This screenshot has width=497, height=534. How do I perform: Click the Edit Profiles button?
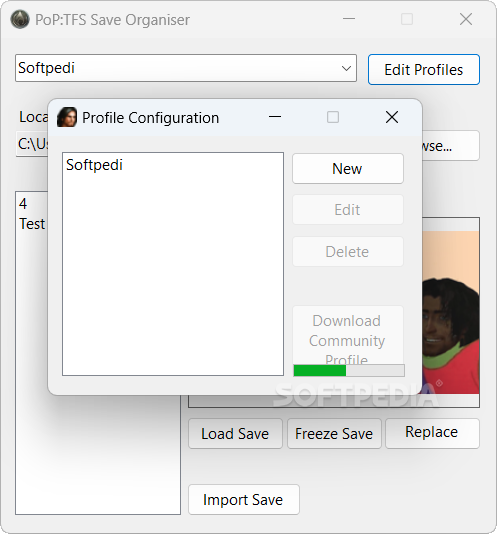[424, 69]
